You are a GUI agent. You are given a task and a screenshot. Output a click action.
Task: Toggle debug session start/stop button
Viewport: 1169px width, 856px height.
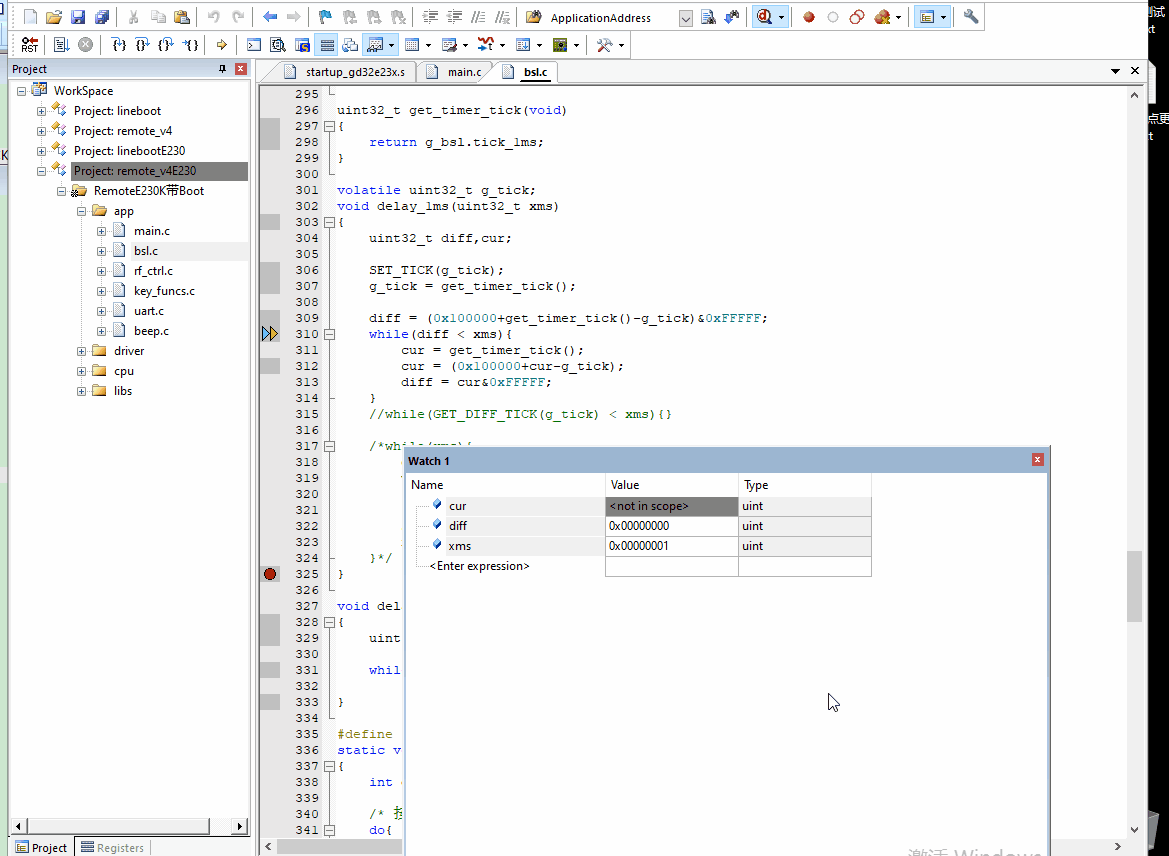[x=764, y=16]
